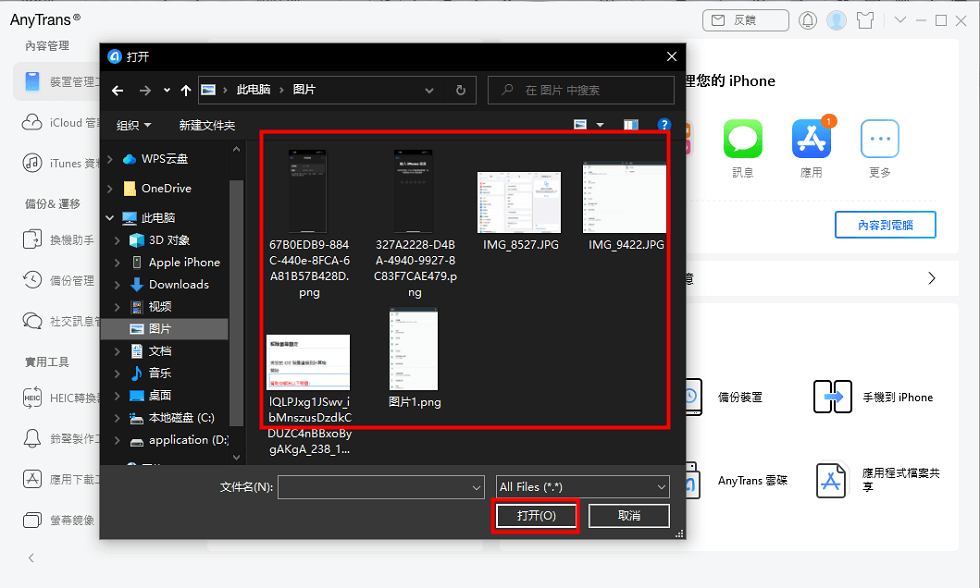Collapse the 此电脑 tree node

111,217
